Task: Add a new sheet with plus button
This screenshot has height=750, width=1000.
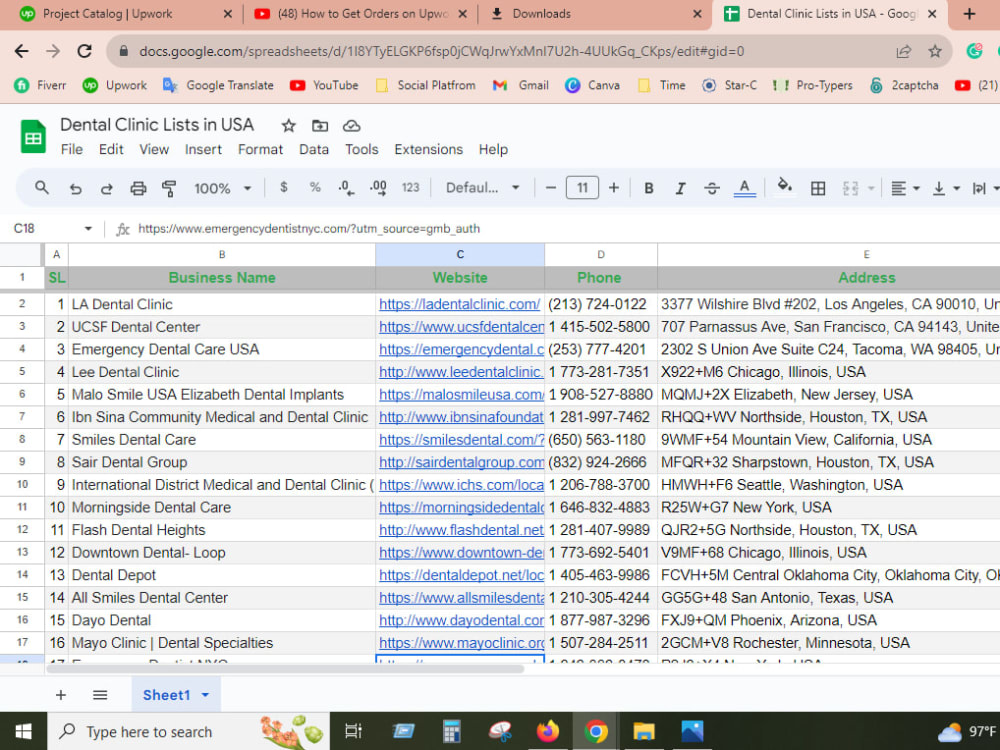Action: [x=61, y=695]
